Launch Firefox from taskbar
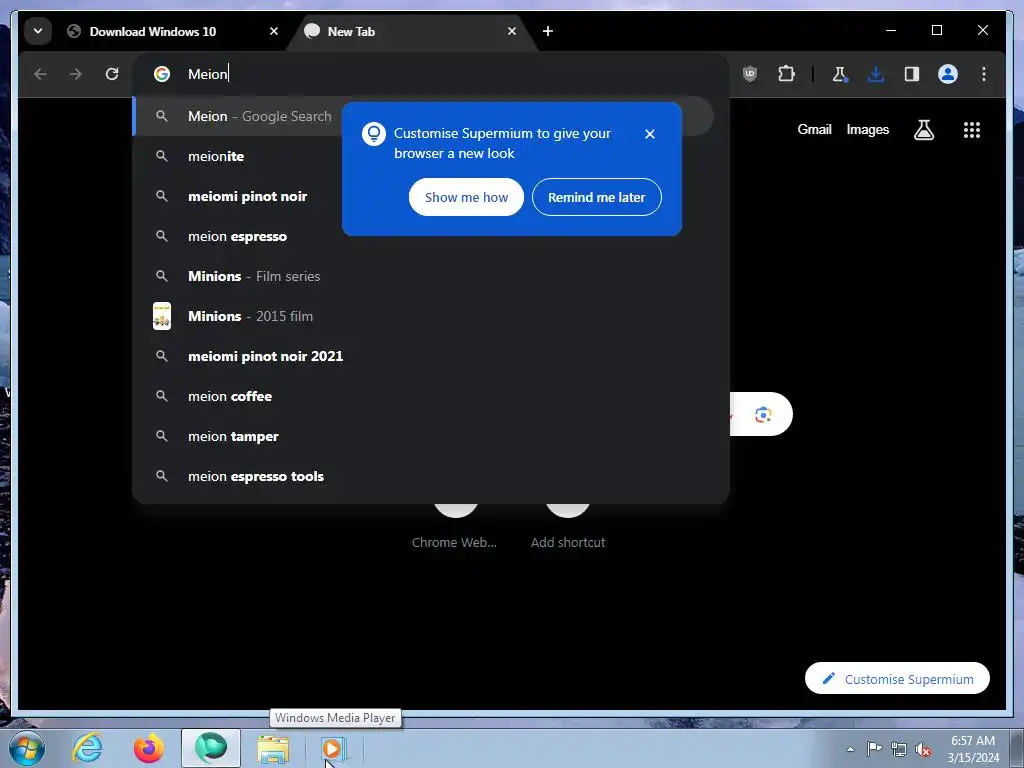1024x768 pixels. 149,748
